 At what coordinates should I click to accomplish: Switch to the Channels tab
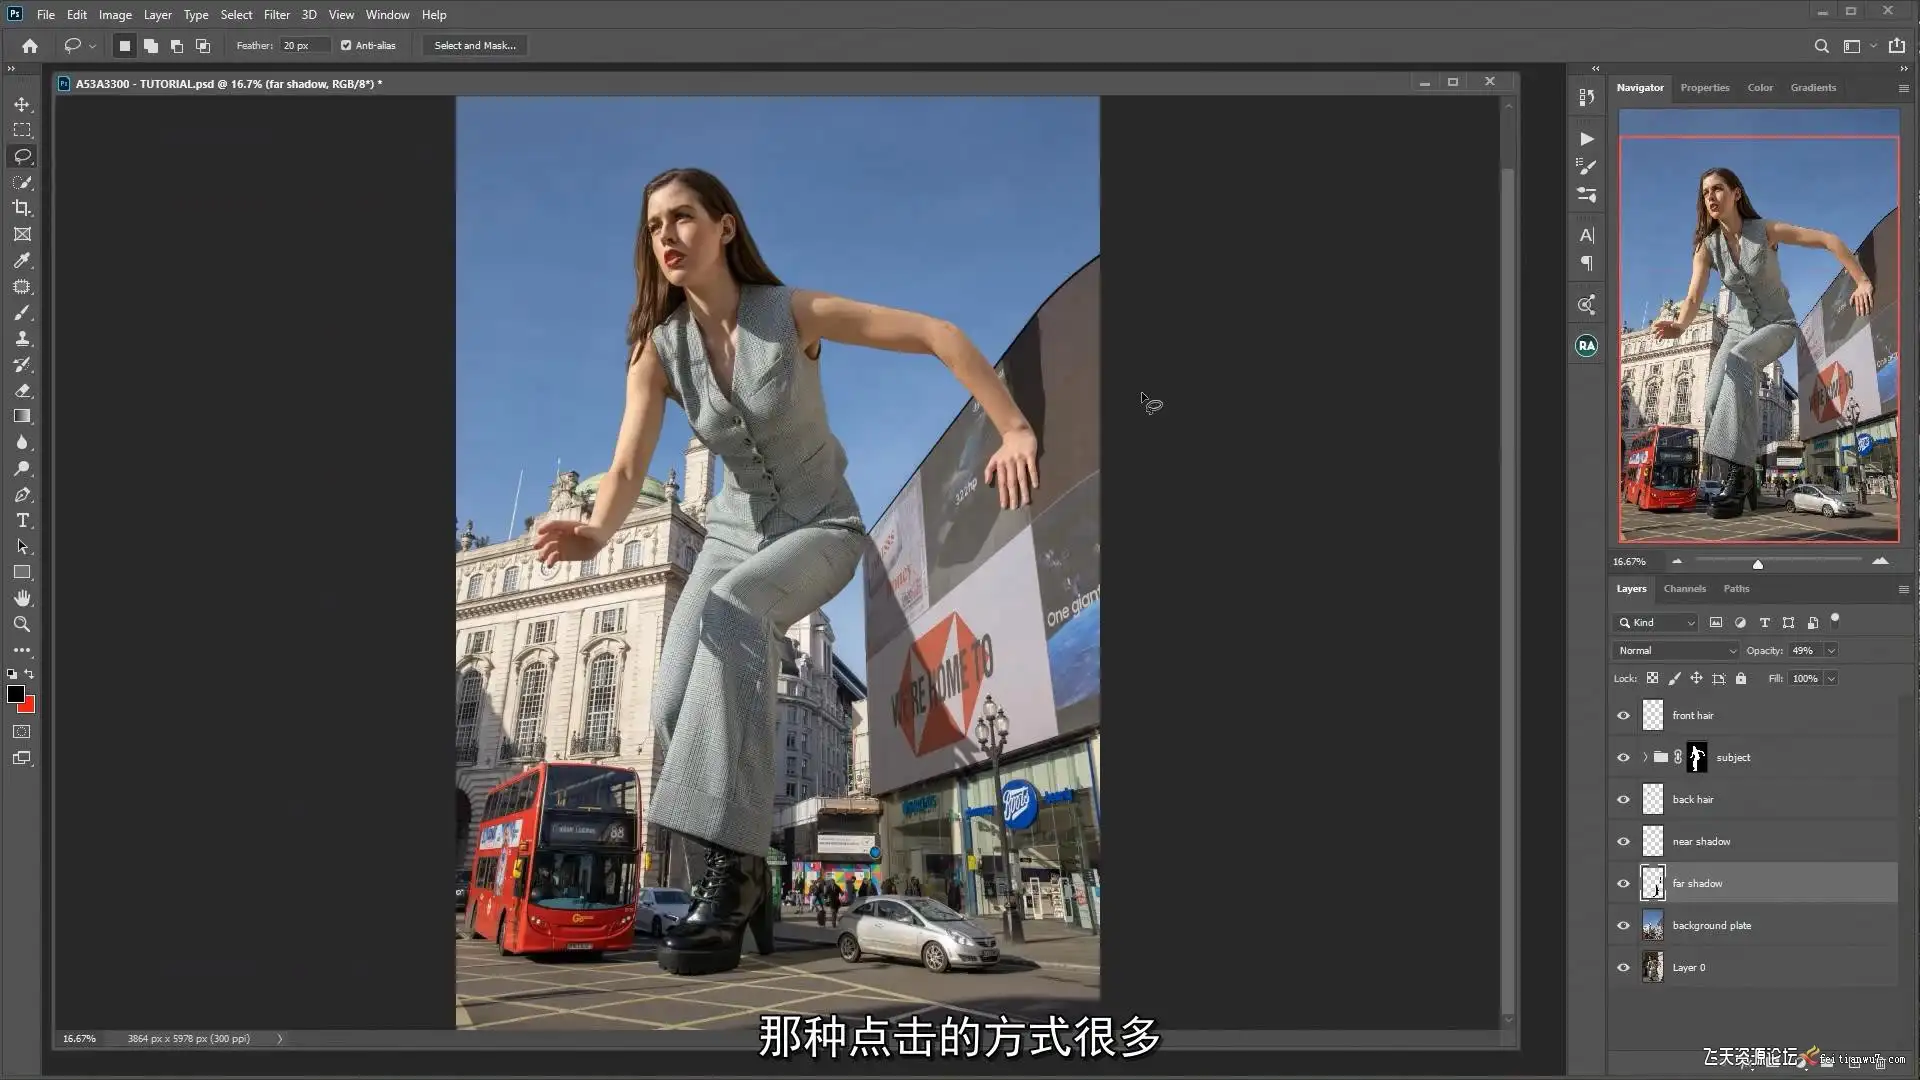[1684, 588]
